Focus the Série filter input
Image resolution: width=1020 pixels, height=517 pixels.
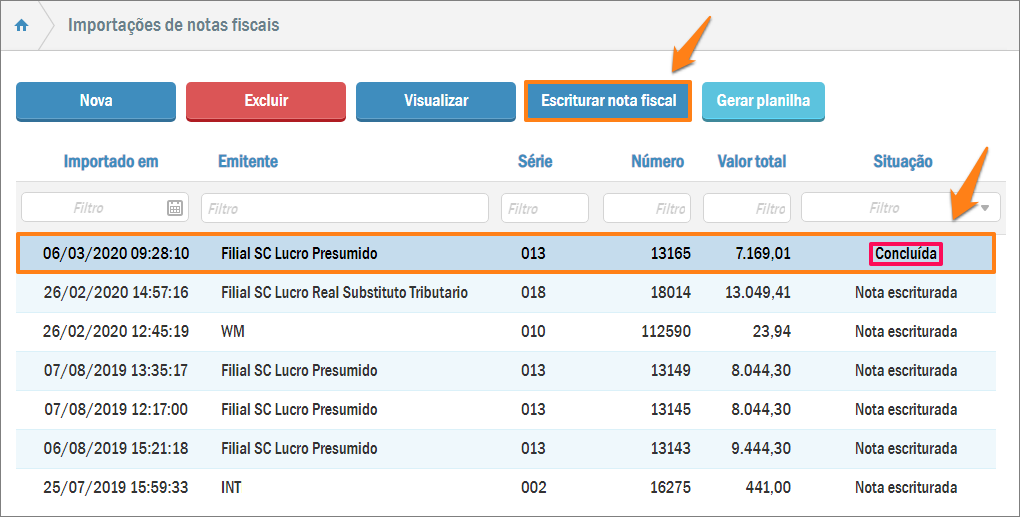tap(544, 208)
